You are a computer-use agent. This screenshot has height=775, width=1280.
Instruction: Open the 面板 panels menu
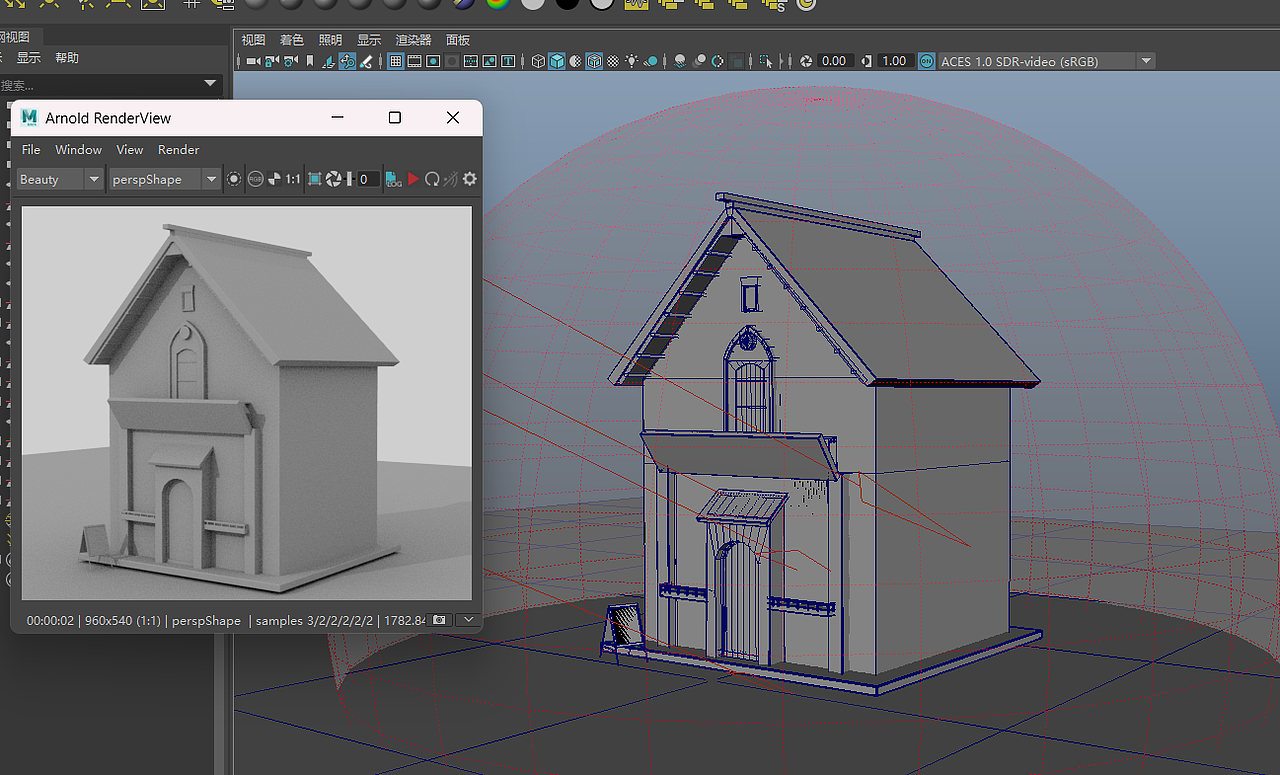point(458,40)
